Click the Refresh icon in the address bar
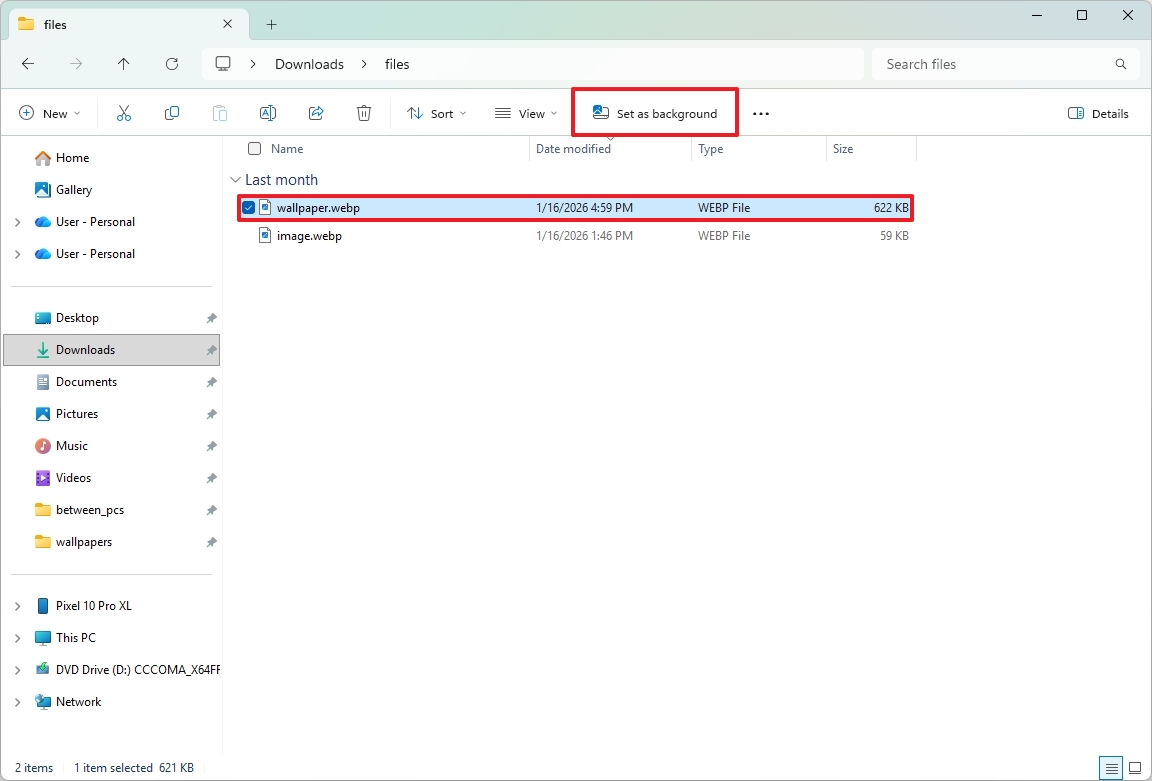 point(171,63)
